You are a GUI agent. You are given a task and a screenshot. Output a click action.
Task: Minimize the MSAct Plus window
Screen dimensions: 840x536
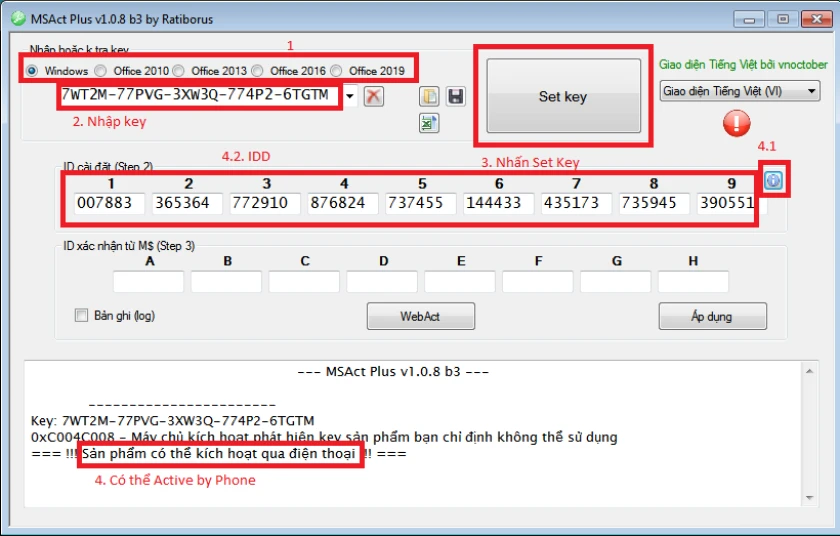pos(749,20)
